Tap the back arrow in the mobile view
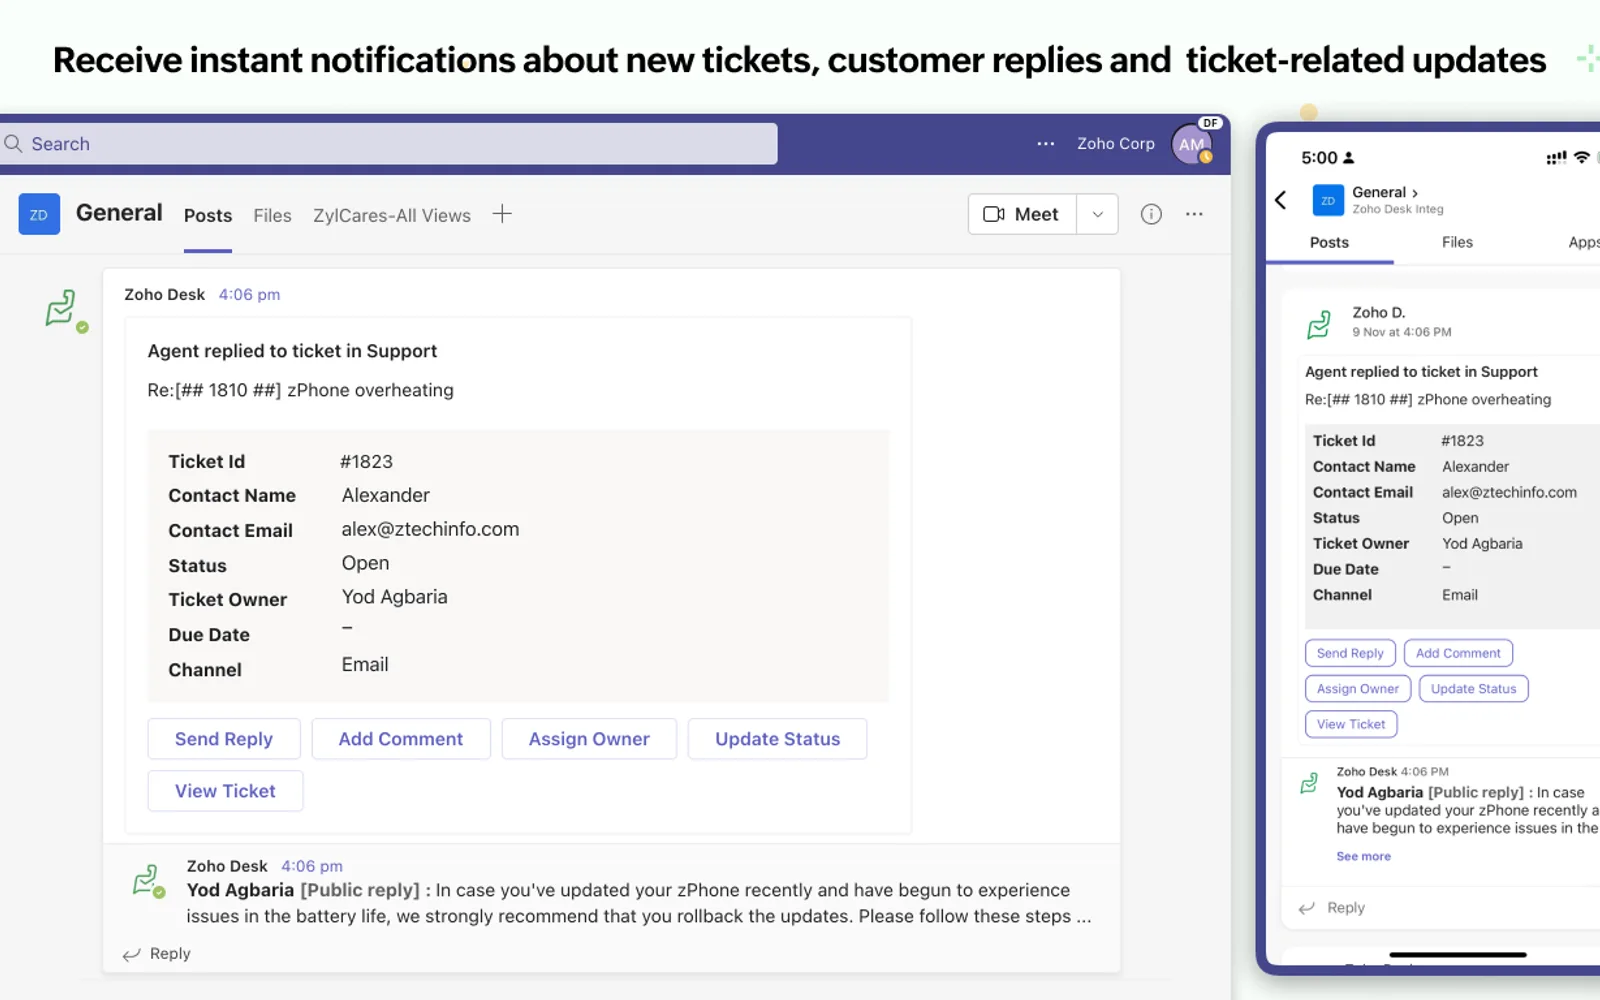This screenshot has height=1000, width=1600. click(x=1281, y=200)
